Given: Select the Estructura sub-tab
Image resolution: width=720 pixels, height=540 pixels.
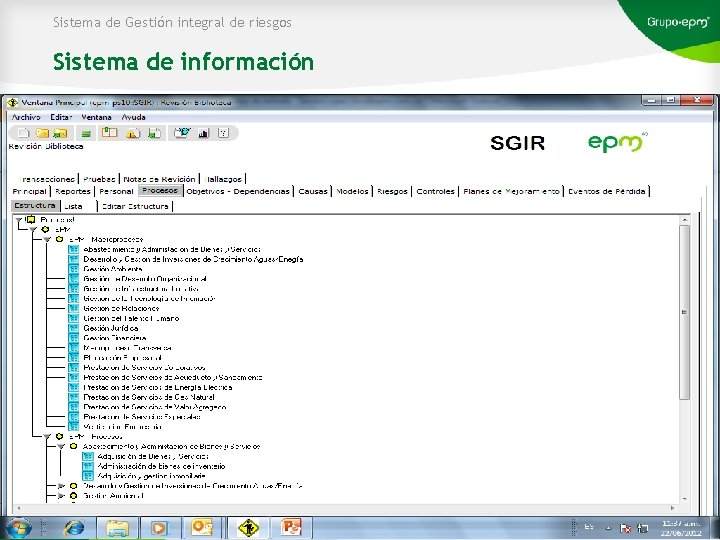Looking at the screenshot, I should coord(35,206).
